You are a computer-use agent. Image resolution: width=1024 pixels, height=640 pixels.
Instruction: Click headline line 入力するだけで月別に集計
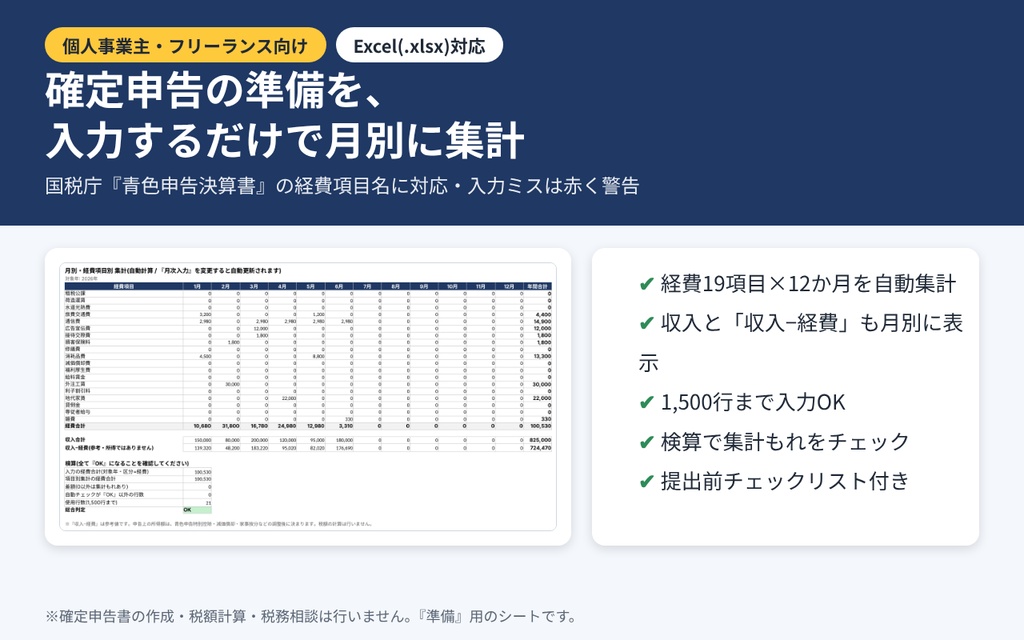[x=285, y=139]
